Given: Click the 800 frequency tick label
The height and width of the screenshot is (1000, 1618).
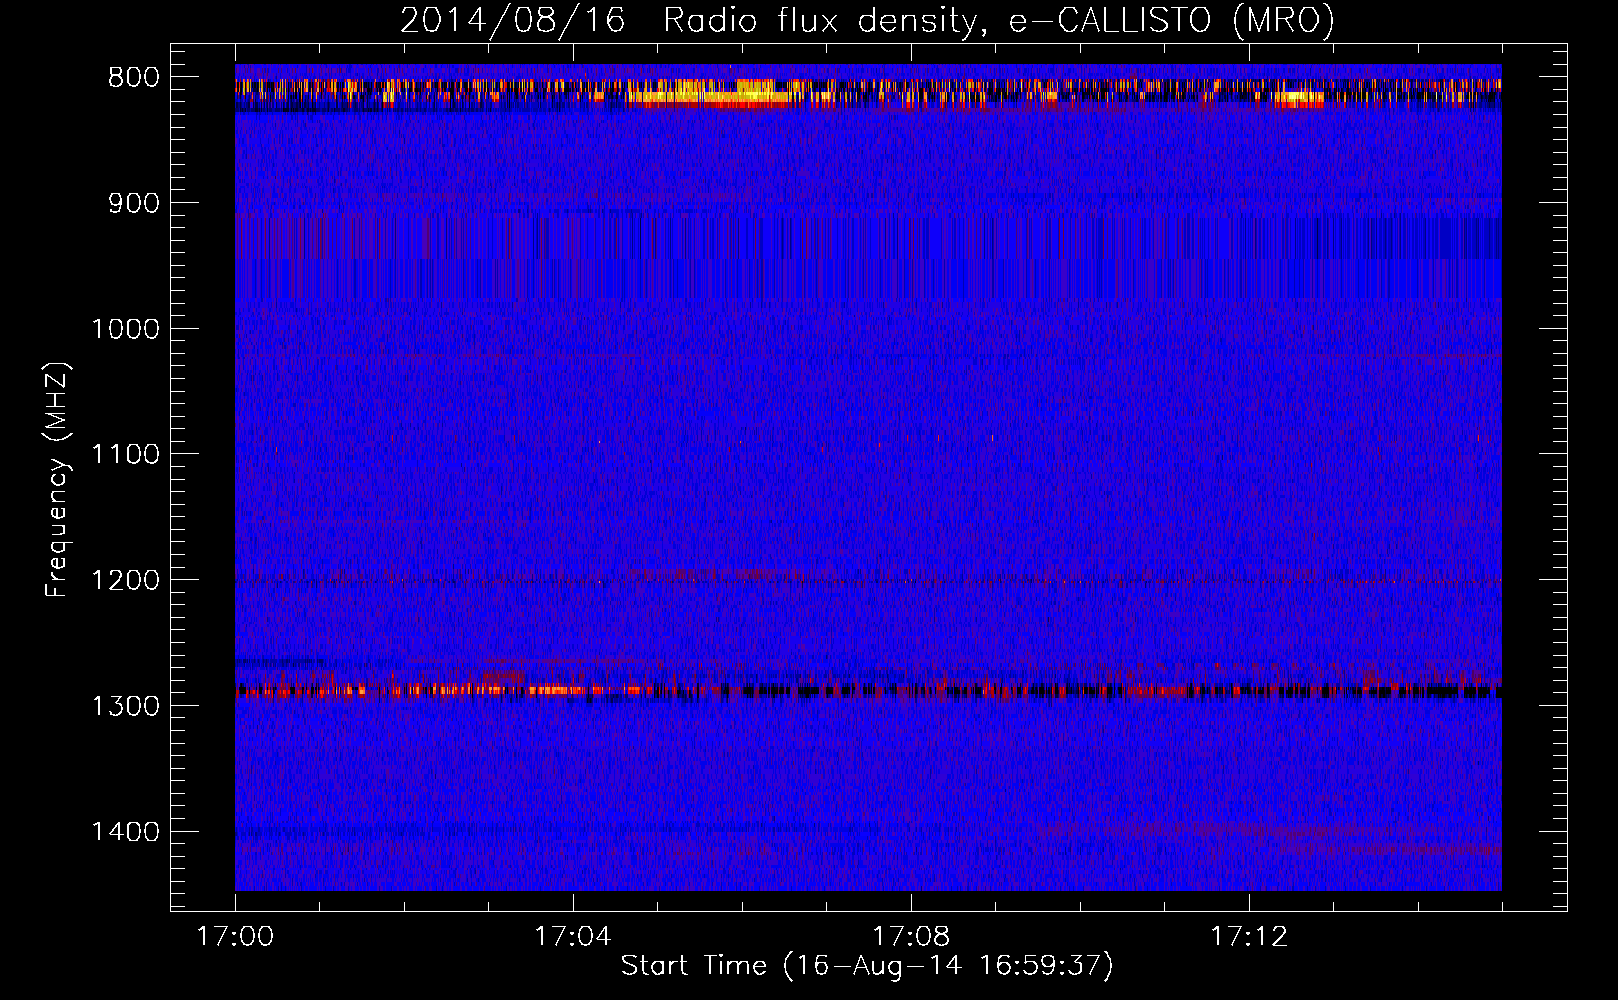Looking at the screenshot, I should coord(134,78).
